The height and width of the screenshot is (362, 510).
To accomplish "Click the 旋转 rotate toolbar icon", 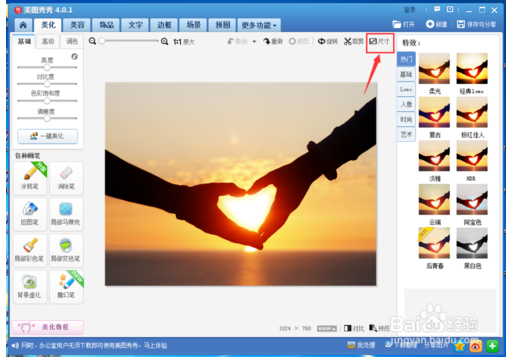I will (321, 41).
